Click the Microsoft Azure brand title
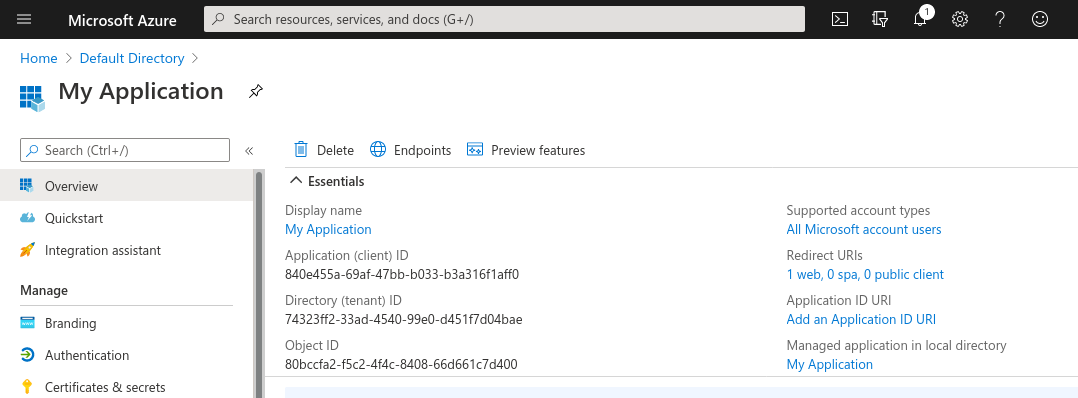The width and height of the screenshot is (1078, 398). [122, 20]
